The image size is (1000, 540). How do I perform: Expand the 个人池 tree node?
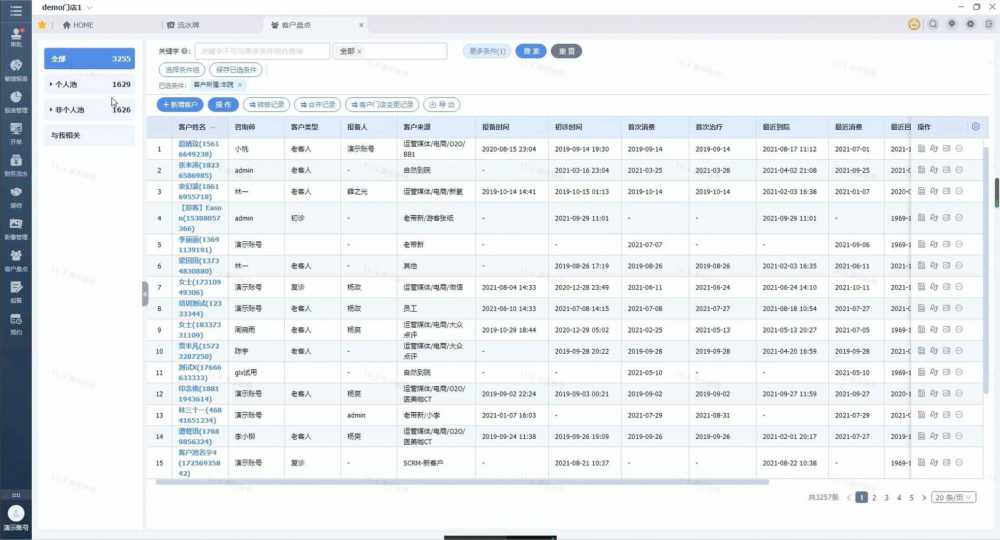(x=51, y=85)
